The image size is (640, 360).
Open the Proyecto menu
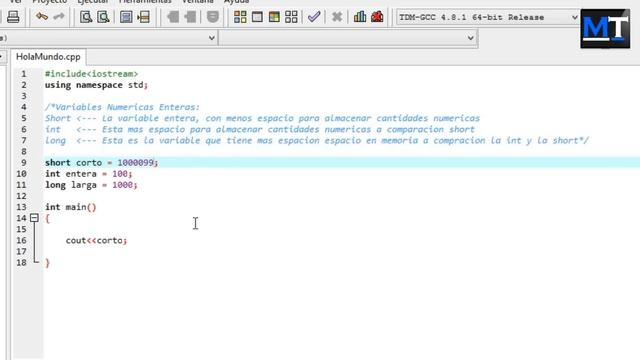coord(49,2)
